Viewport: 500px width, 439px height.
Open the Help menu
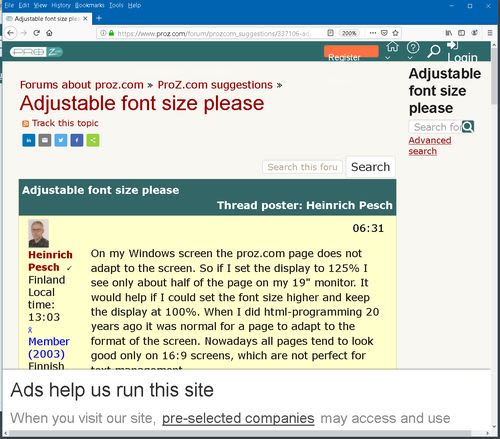point(134,5)
